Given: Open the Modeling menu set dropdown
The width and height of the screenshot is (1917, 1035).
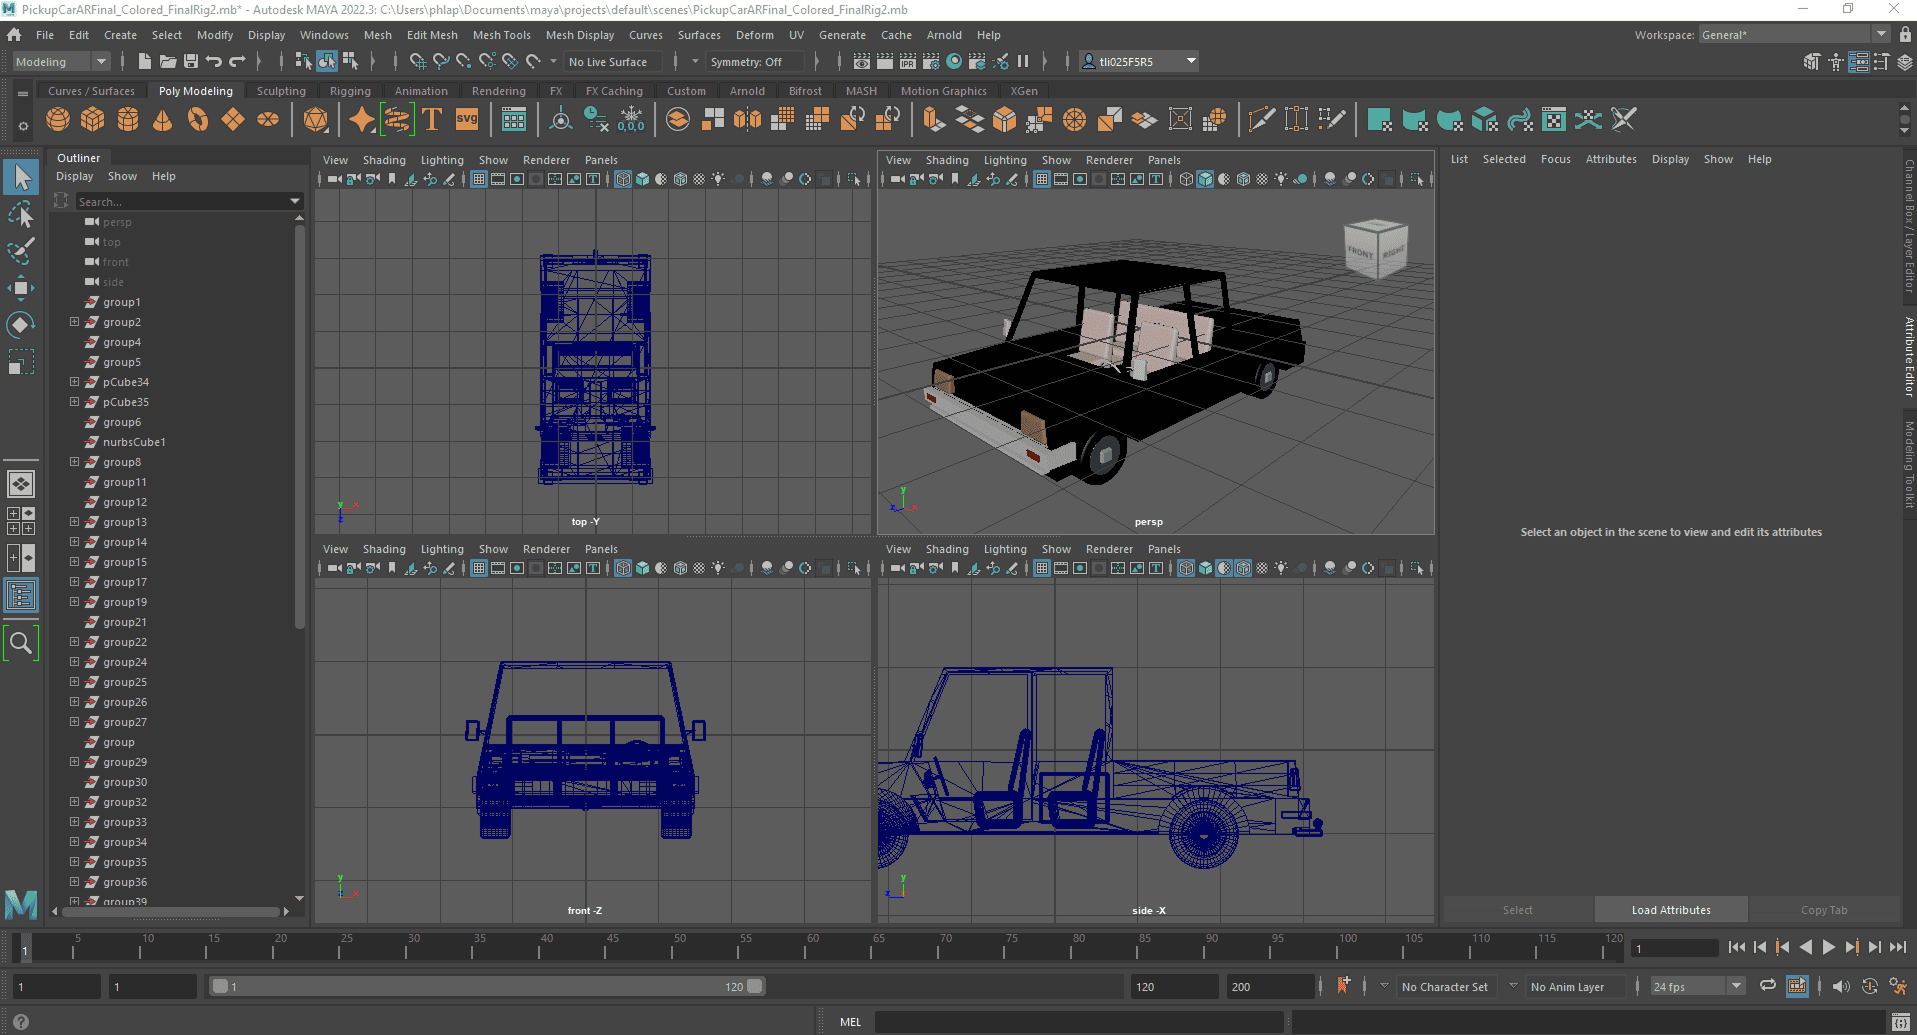Looking at the screenshot, I should pos(60,62).
